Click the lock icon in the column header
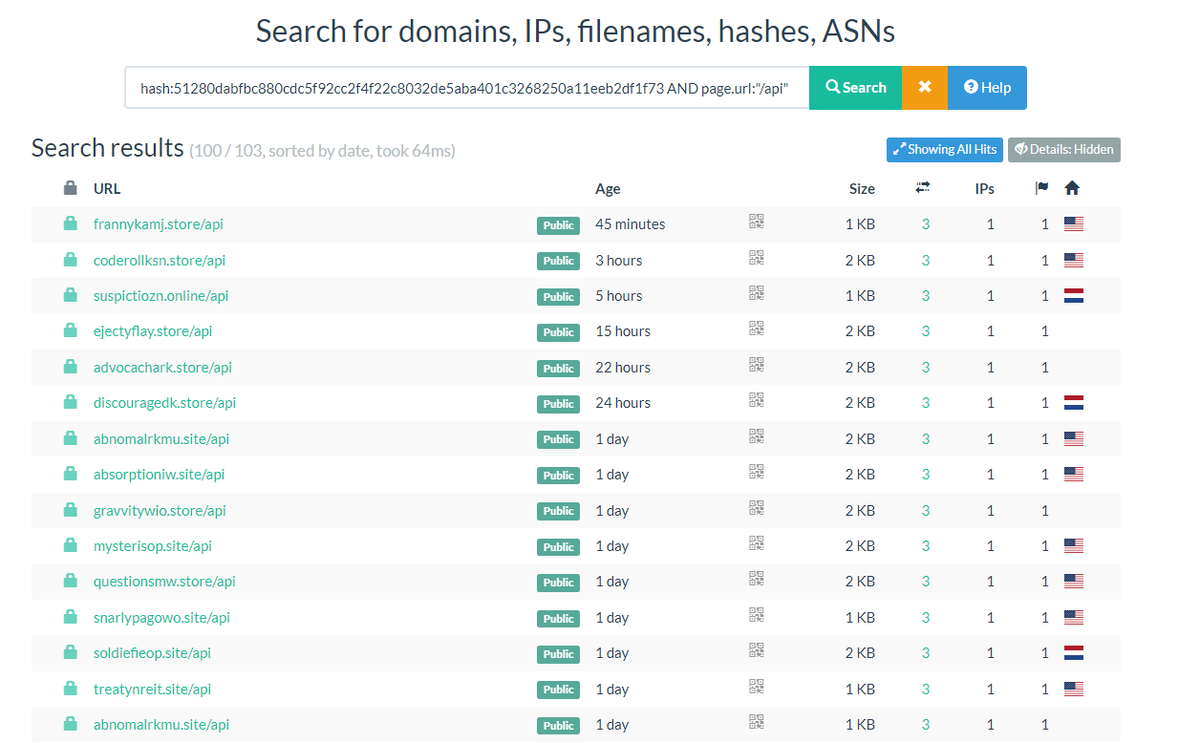The image size is (1200, 743). [x=70, y=188]
